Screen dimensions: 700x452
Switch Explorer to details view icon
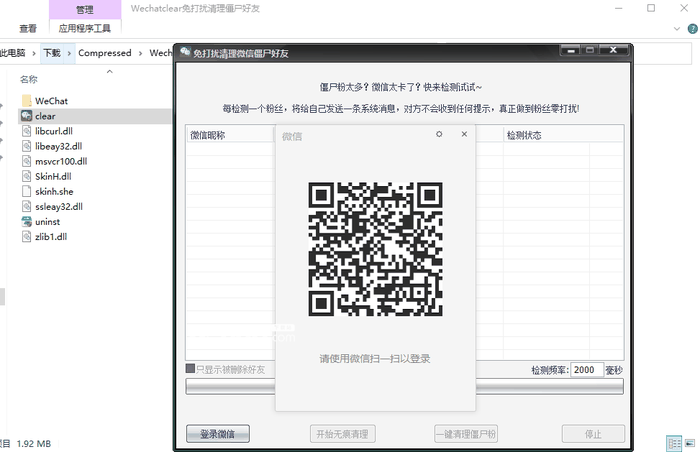pyautogui.click(x=674, y=444)
